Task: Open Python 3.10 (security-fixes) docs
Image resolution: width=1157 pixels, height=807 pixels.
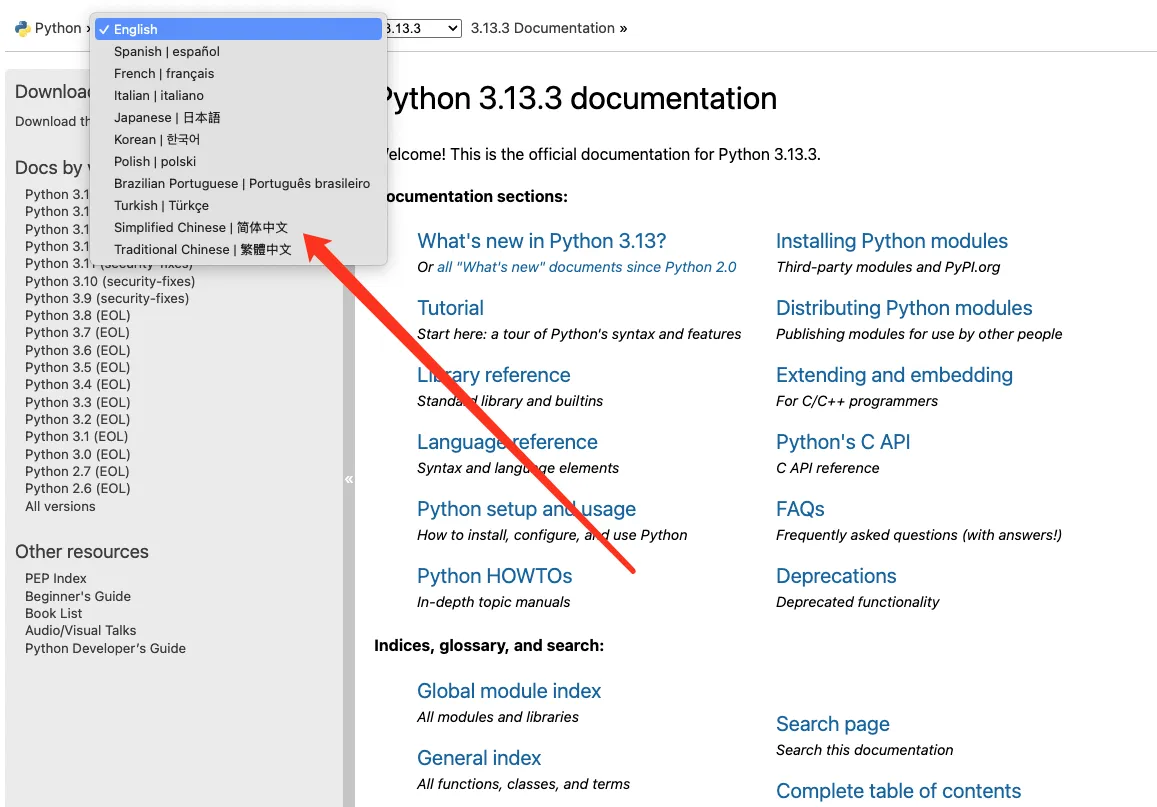Action: (110, 282)
